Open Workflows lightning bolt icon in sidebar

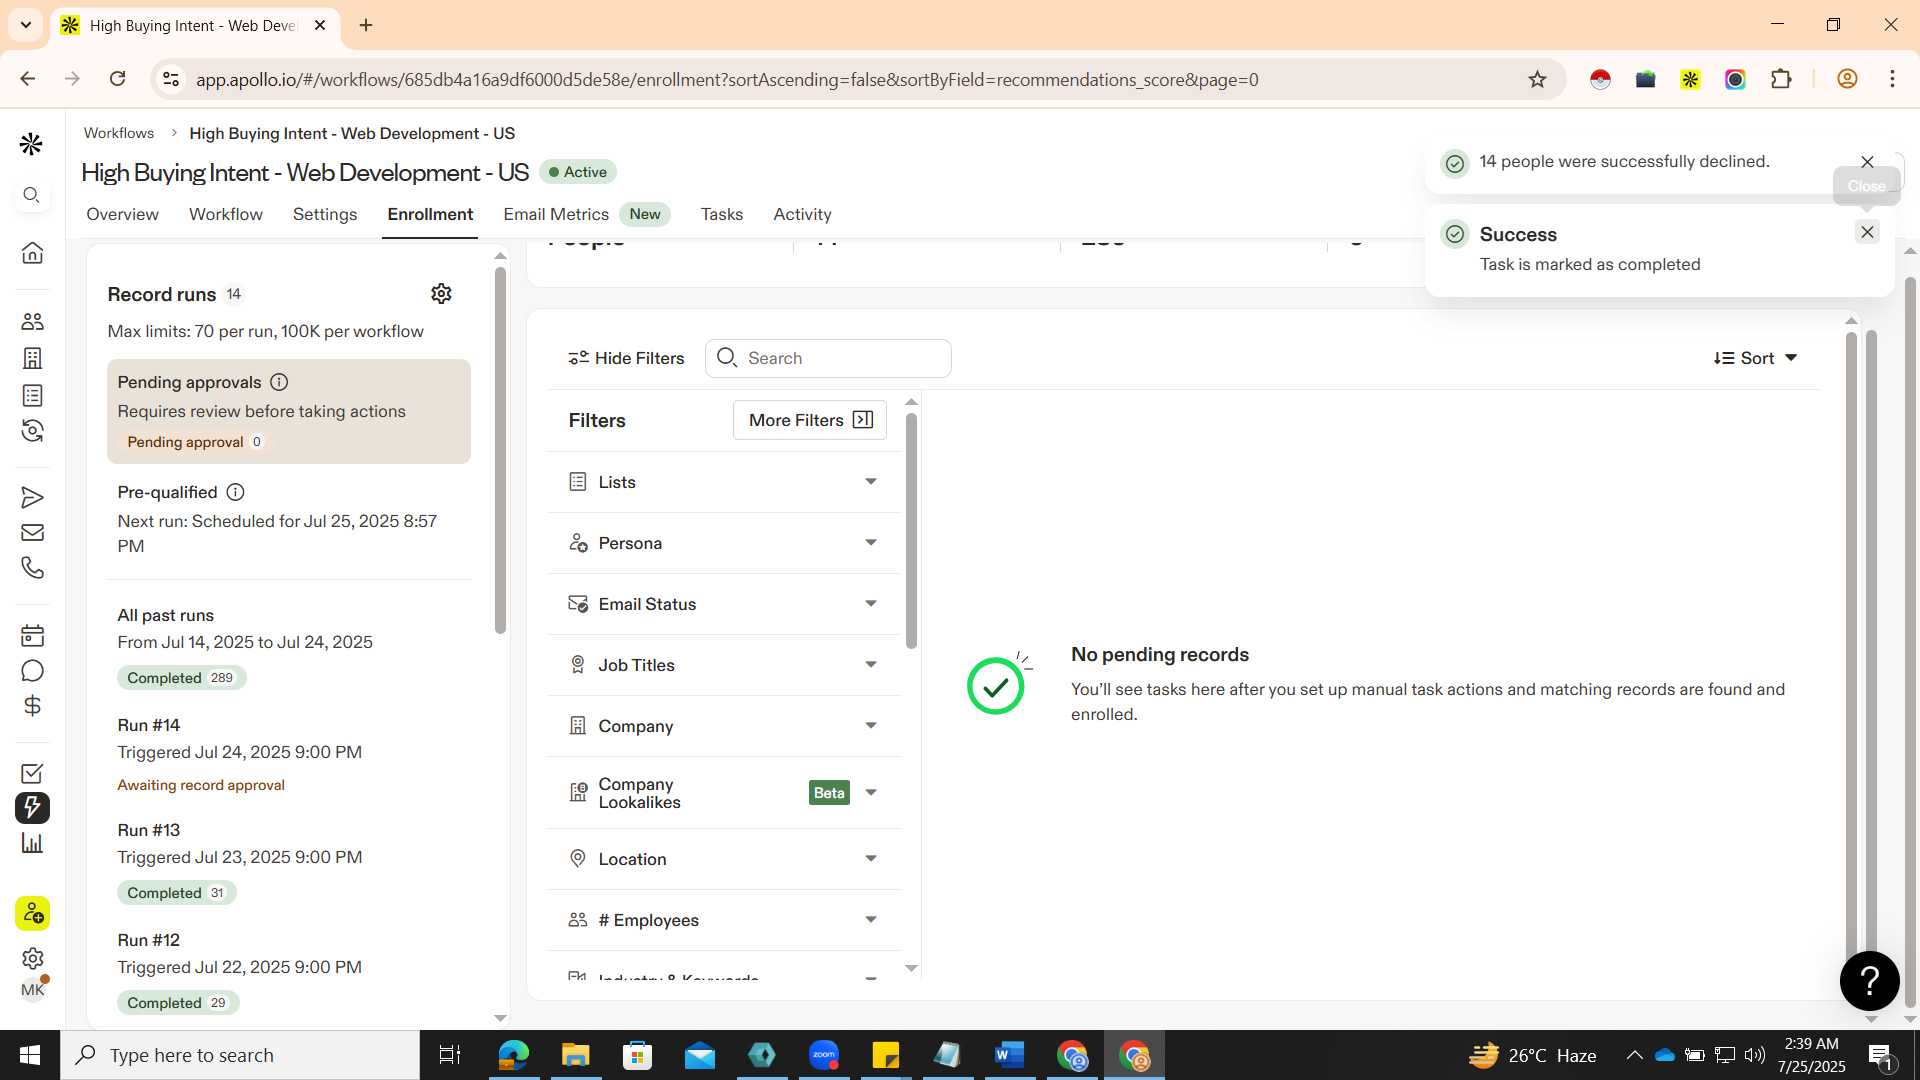tap(32, 808)
